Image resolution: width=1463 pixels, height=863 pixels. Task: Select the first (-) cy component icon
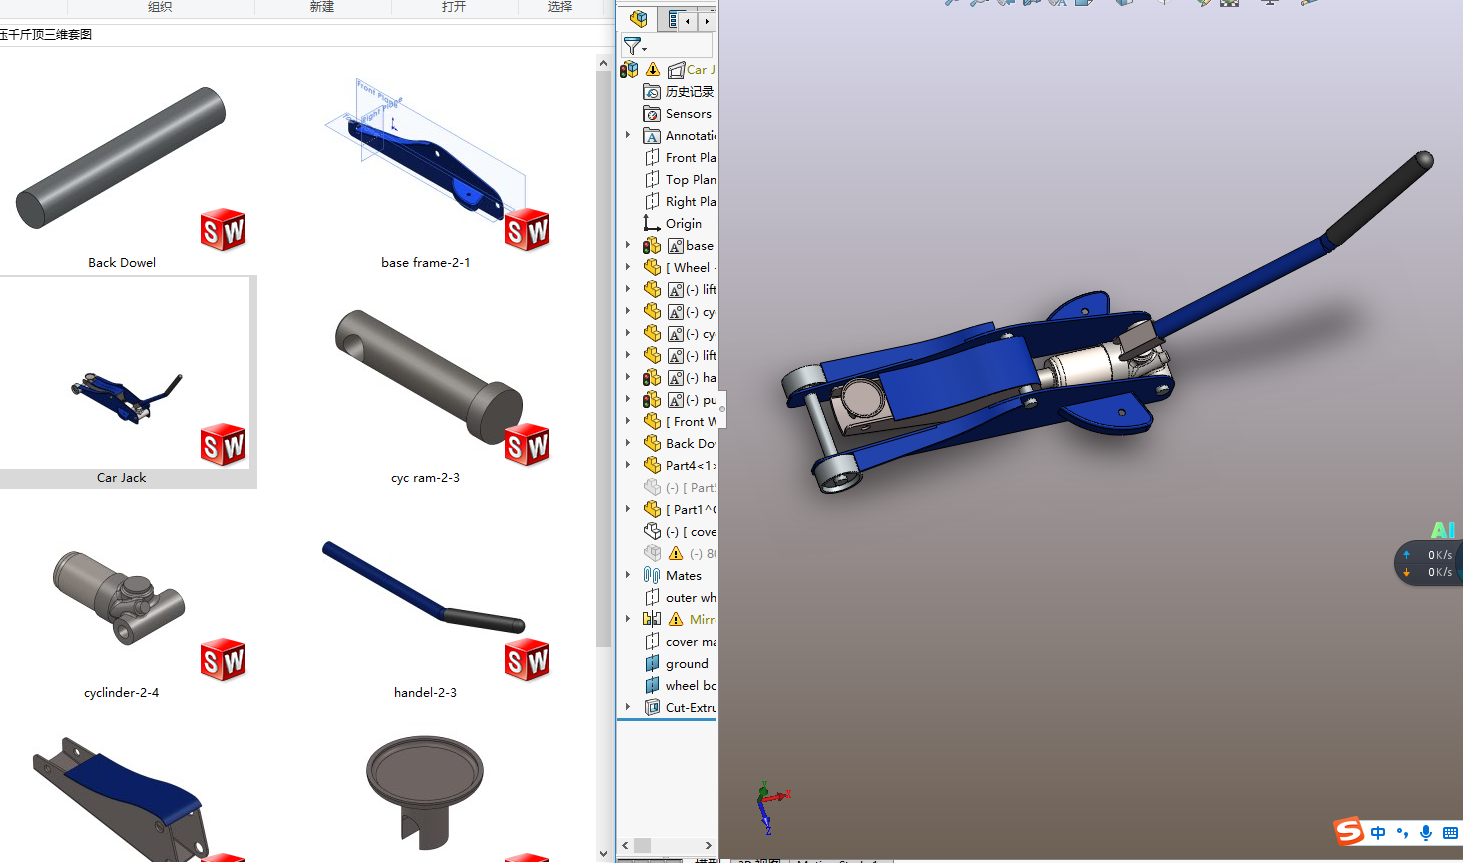coord(652,312)
